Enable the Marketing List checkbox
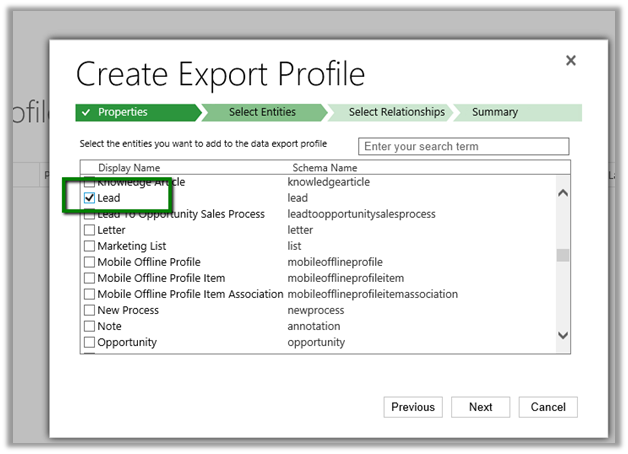 90,246
